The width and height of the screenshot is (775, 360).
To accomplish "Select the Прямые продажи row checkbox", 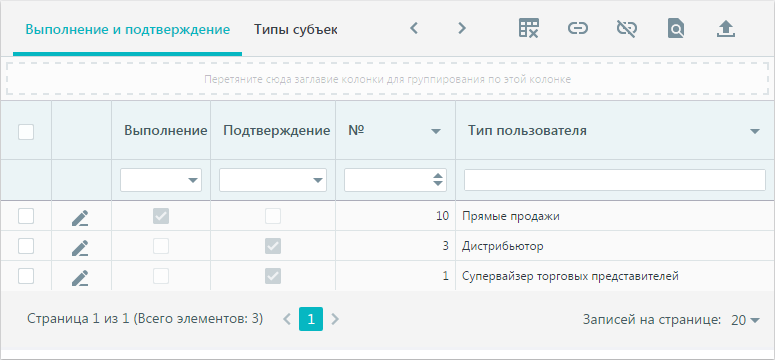I will point(26,216).
